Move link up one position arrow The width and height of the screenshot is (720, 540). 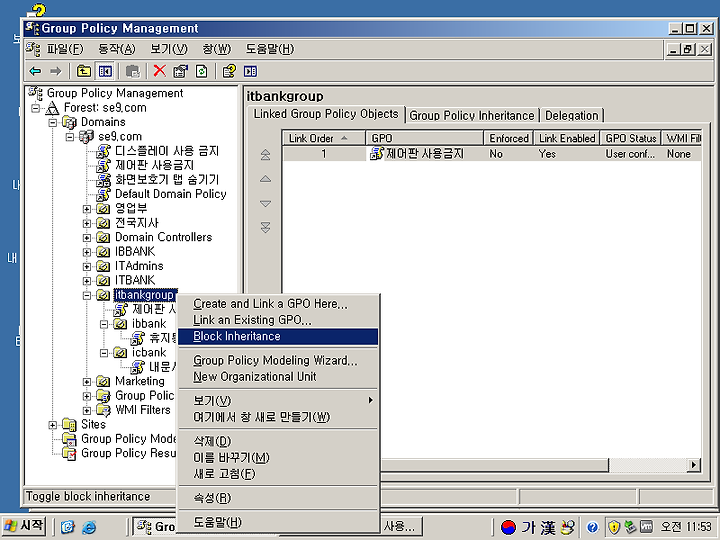coord(265,179)
